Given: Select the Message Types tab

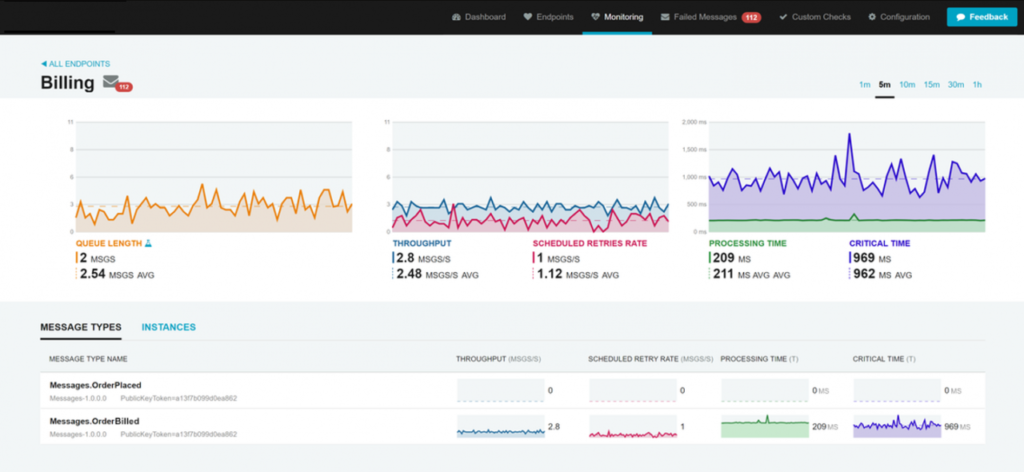Looking at the screenshot, I should pos(81,327).
